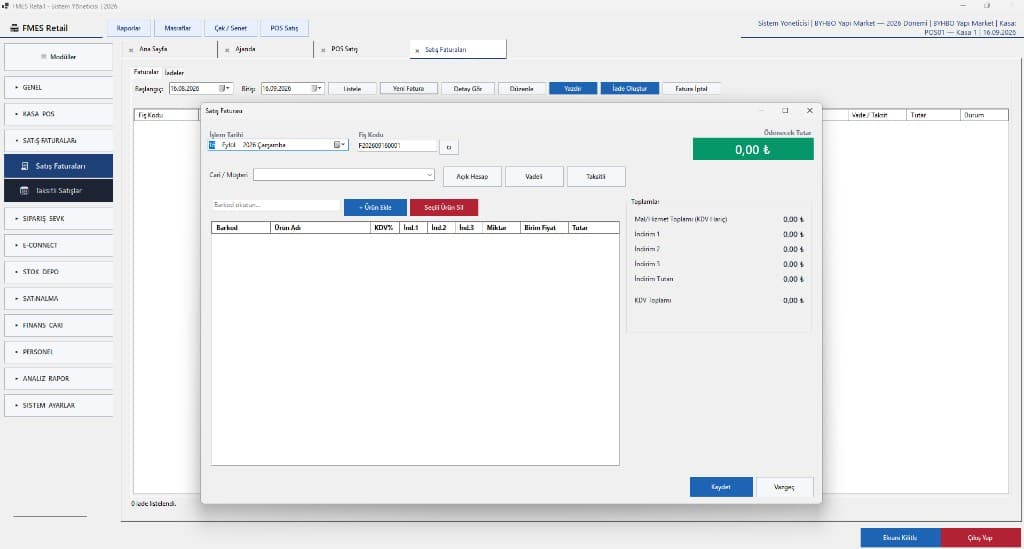Regenerate the Fiş Kodu with refresh button
1024x549 pixels.
tap(449, 147)
